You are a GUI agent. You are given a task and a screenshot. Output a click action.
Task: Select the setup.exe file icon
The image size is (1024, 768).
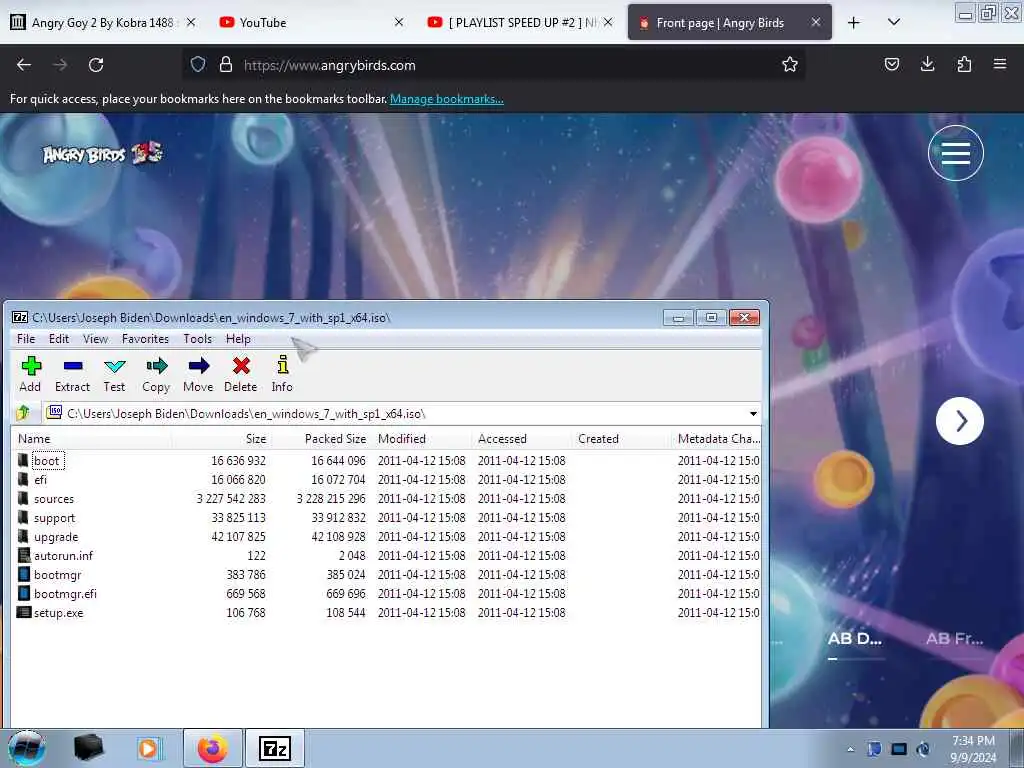point(24,613)
